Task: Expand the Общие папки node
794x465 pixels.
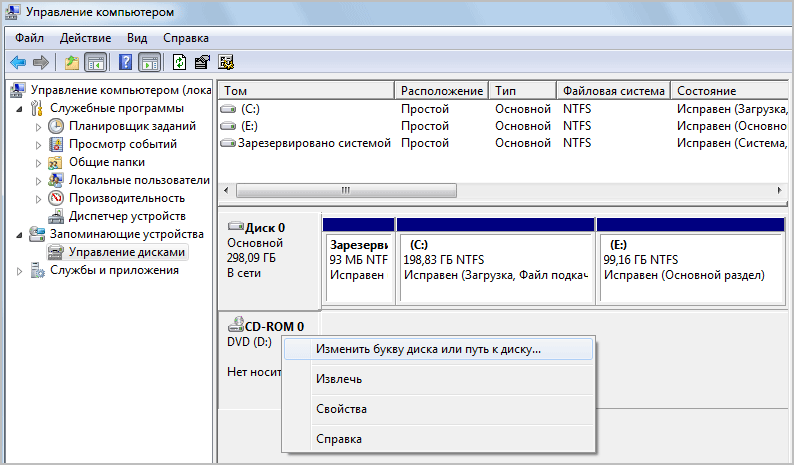Action: click(x=38, y=163)
